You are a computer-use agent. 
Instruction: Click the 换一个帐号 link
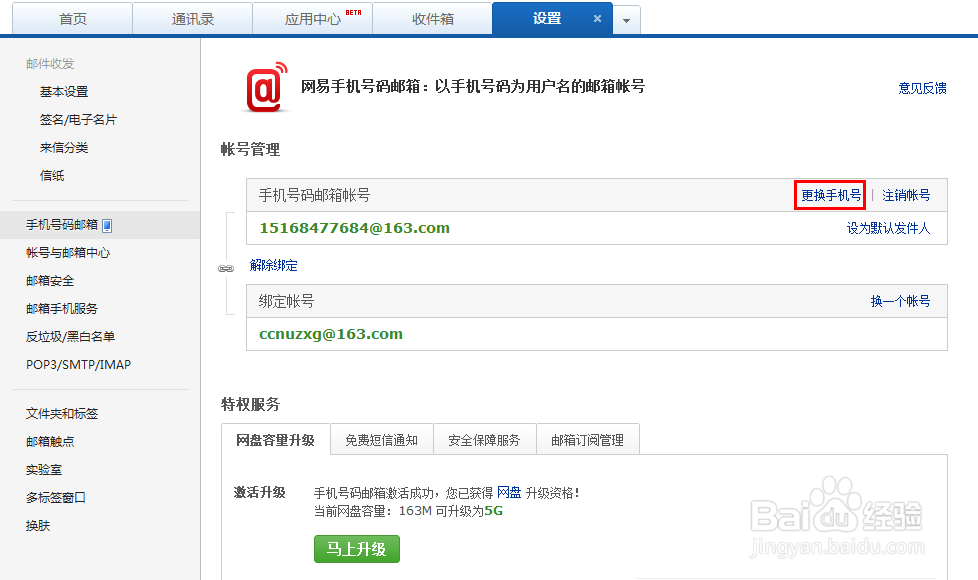pos(901,301)
